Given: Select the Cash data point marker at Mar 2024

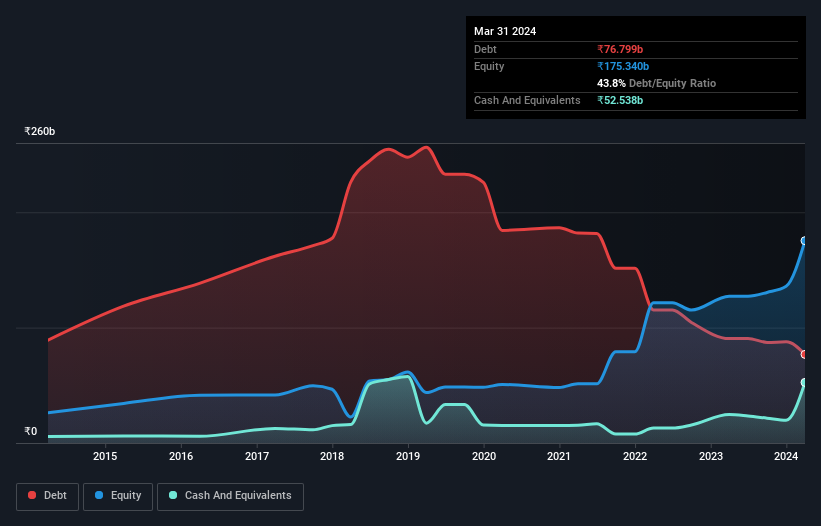Looking at the screenshot, I should tap(804, 383).
